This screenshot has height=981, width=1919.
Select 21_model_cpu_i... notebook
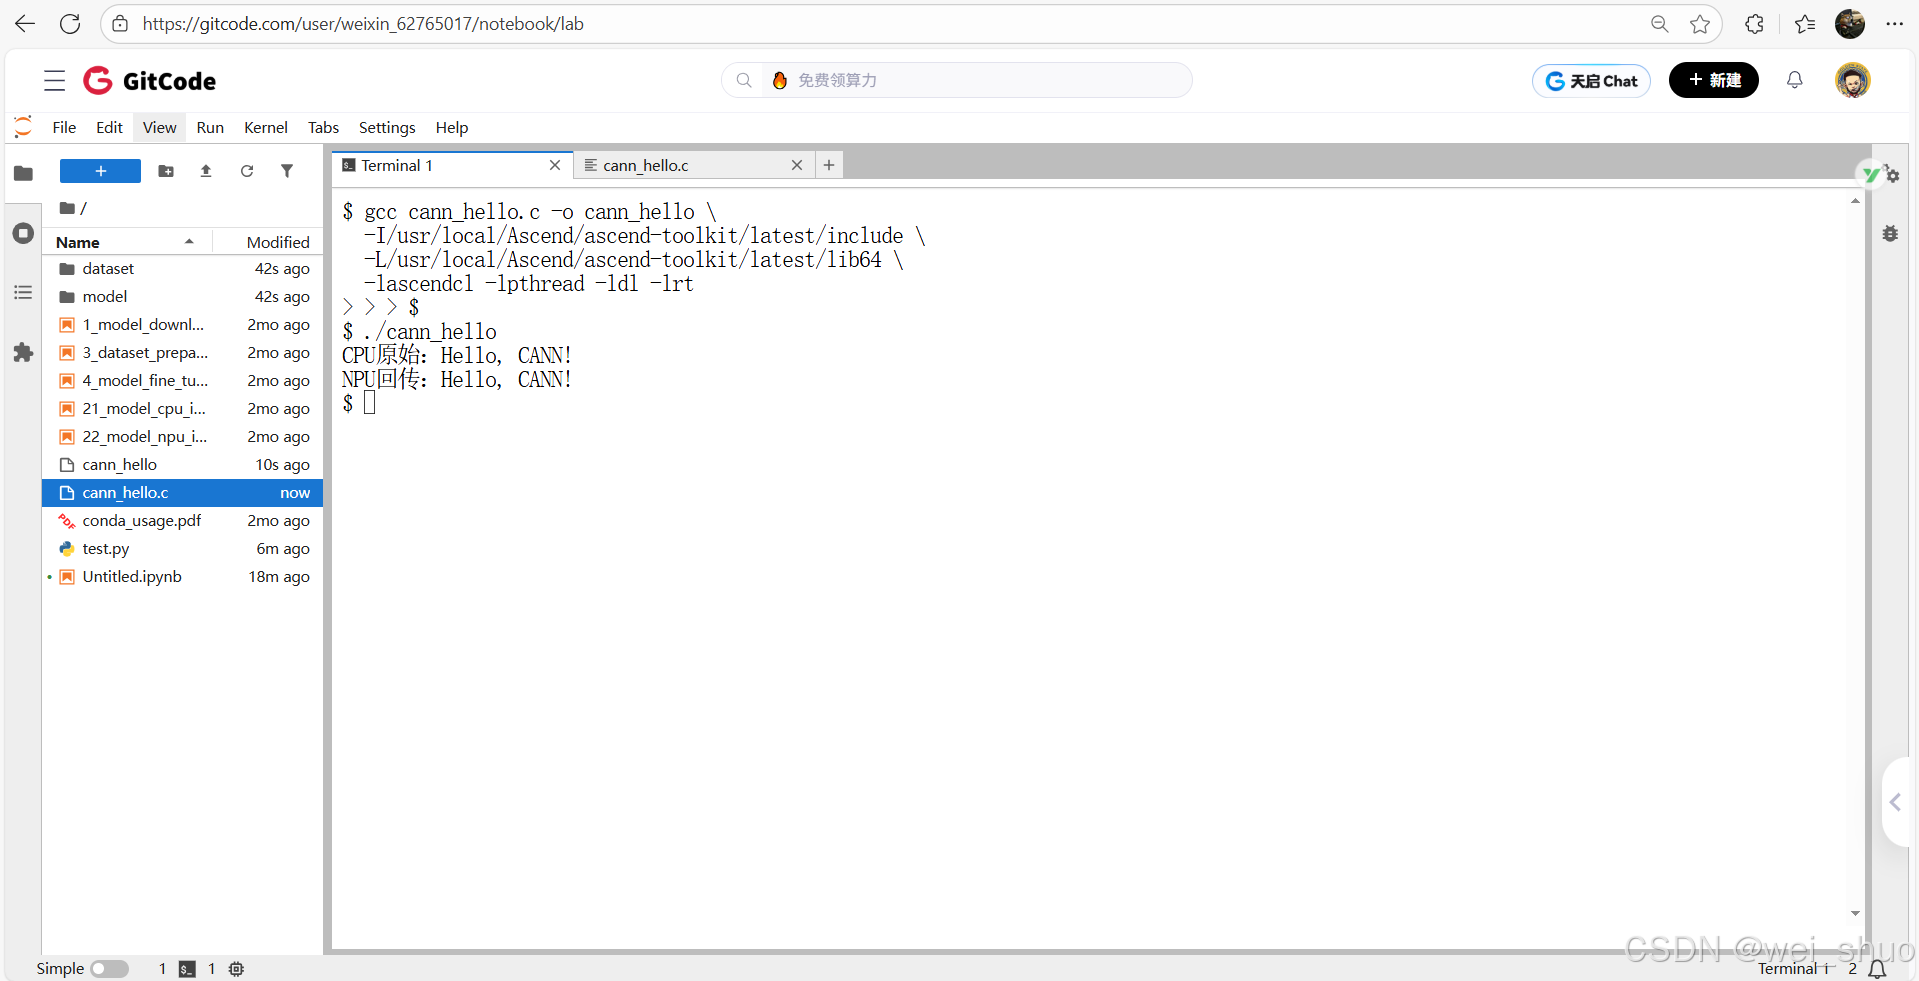[x=182, y=409]
